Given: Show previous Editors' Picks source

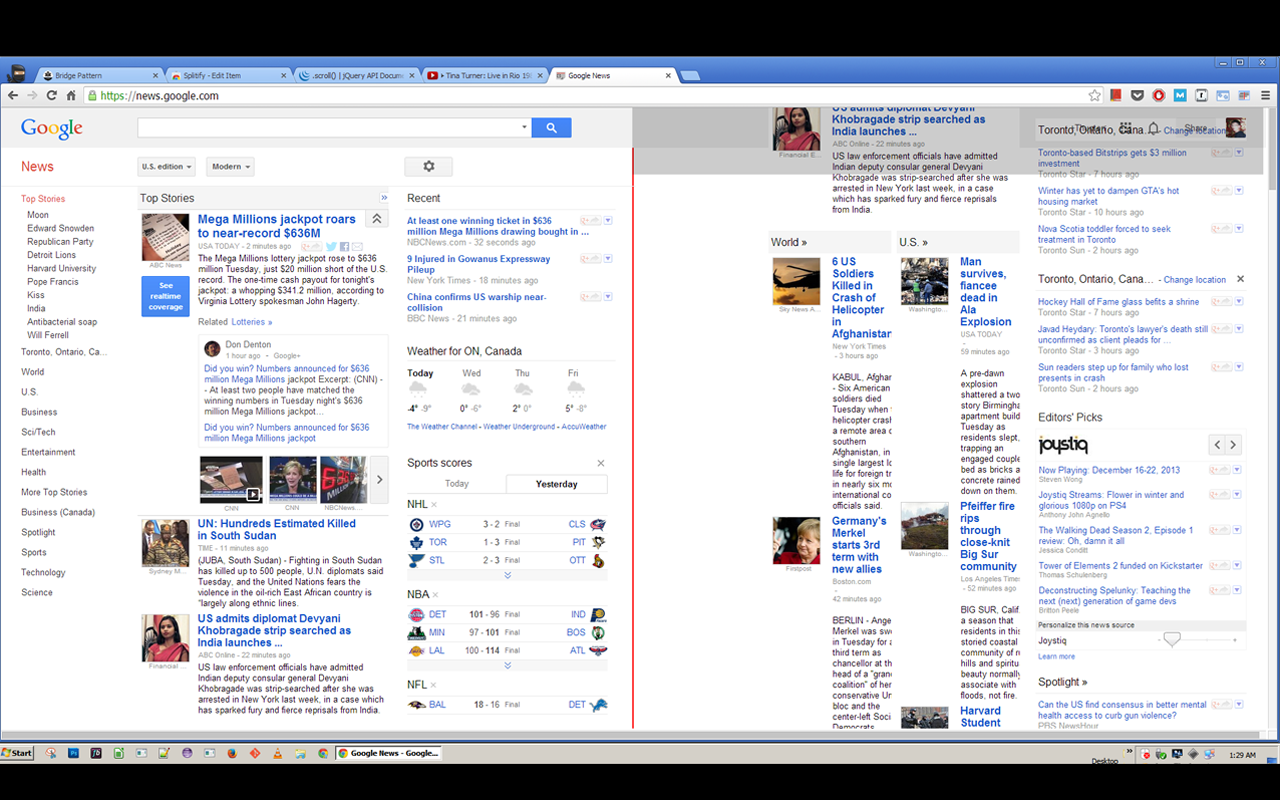Looking at the screenshot, I should (x=1217, y=445).
